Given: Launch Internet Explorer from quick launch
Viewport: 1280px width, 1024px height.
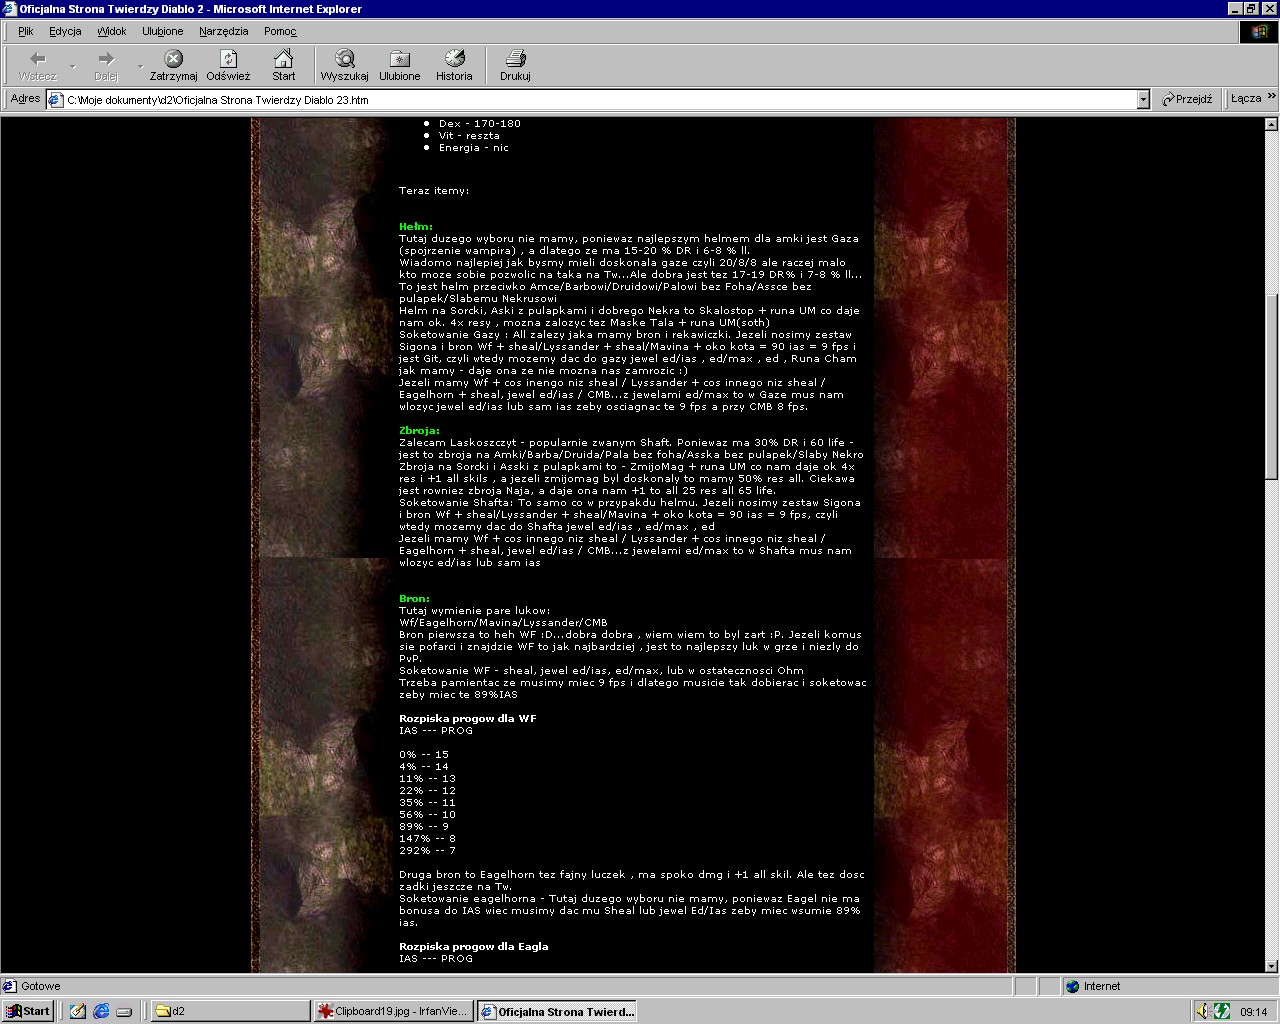Looking at the screenshot, I should [101, 1011].
